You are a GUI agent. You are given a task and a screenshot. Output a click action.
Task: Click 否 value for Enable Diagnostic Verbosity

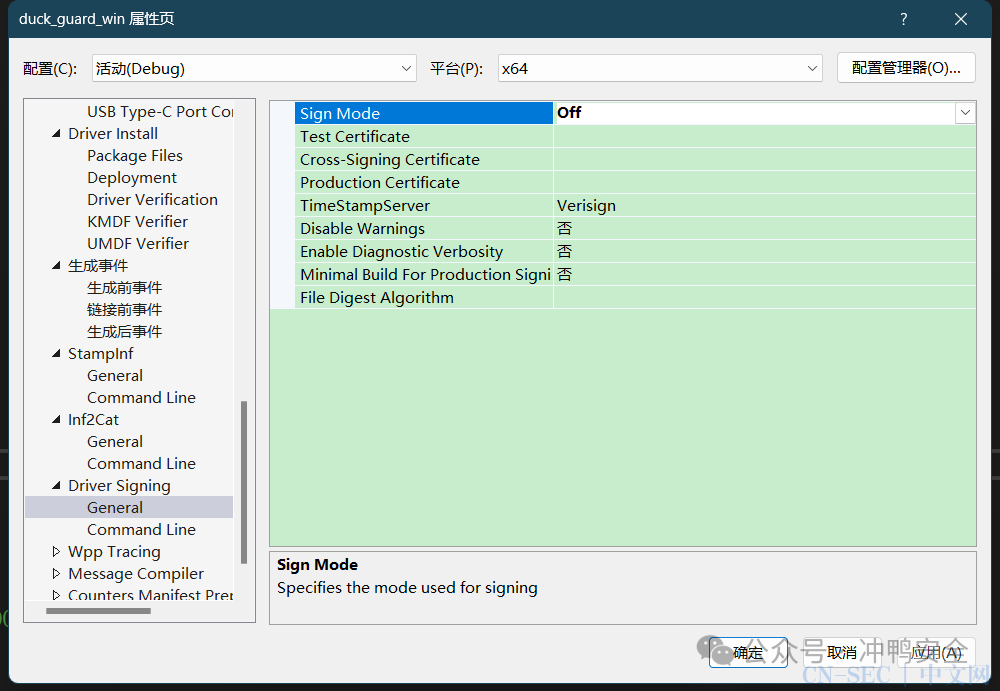point(765,251)
